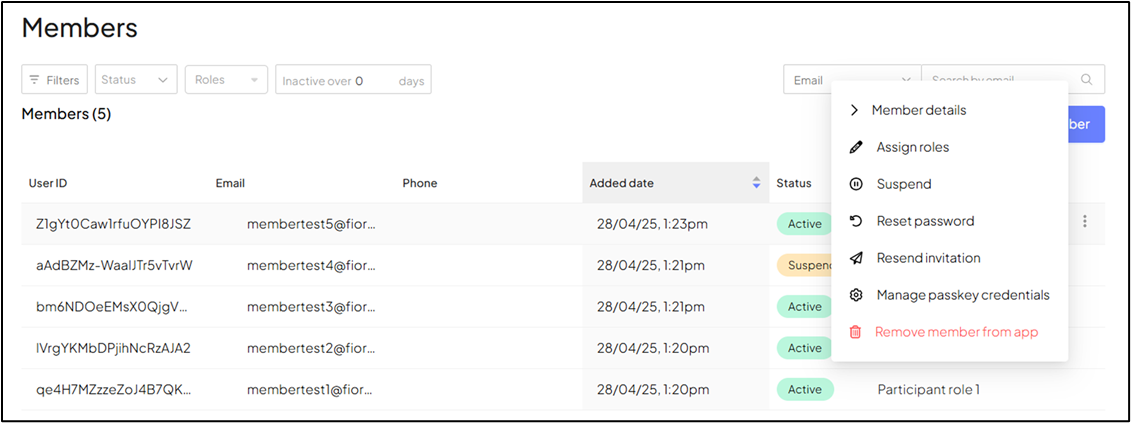The image size is (1131, 423).
Task: Select Remove member from app
Action: click(956, 332)
